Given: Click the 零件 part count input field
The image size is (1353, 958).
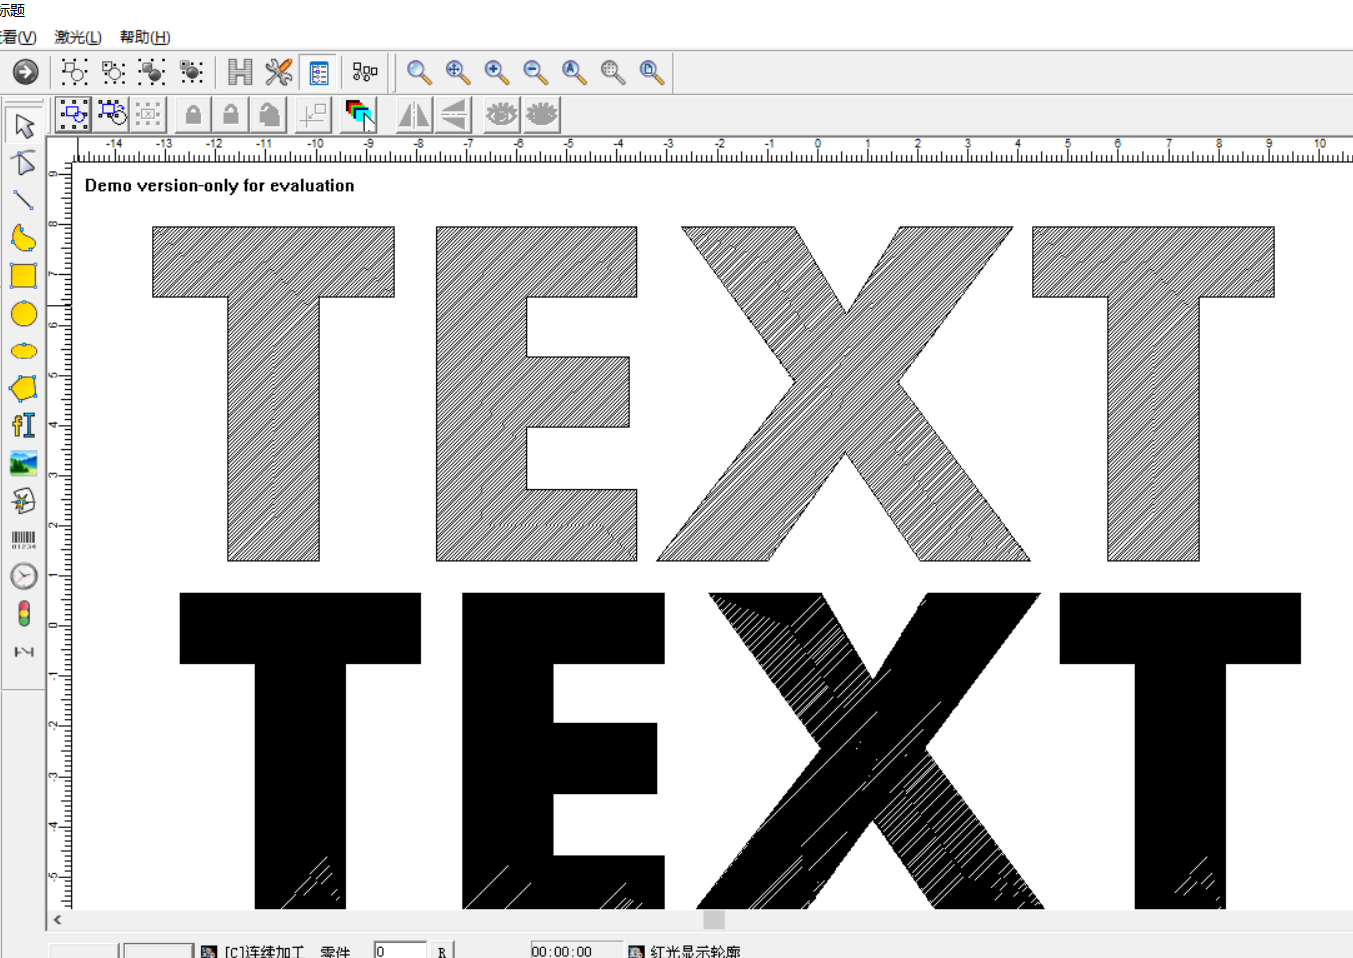Looking at the screenshot, I should click(400, 951).
